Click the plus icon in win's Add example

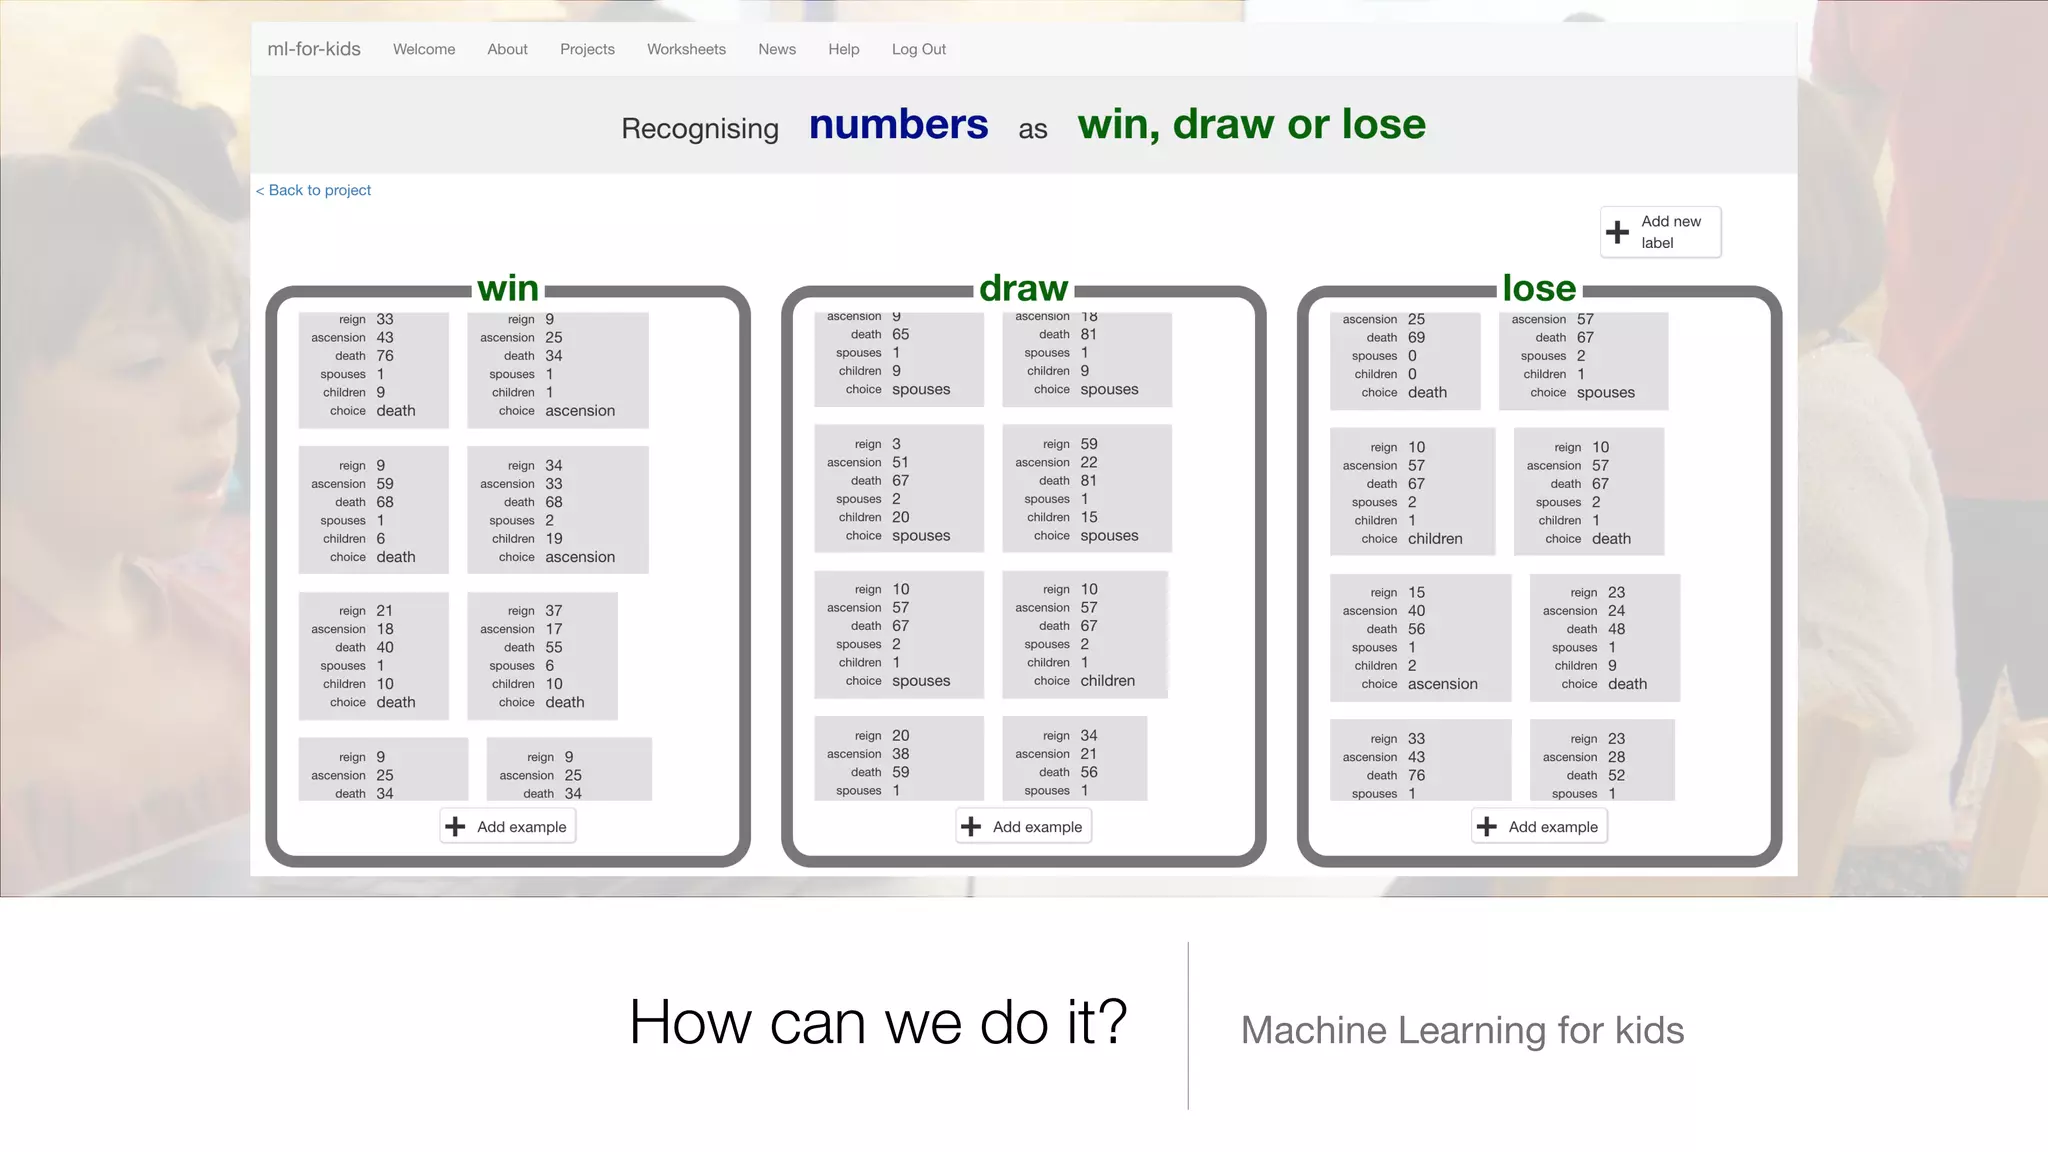tap(455, 827)
